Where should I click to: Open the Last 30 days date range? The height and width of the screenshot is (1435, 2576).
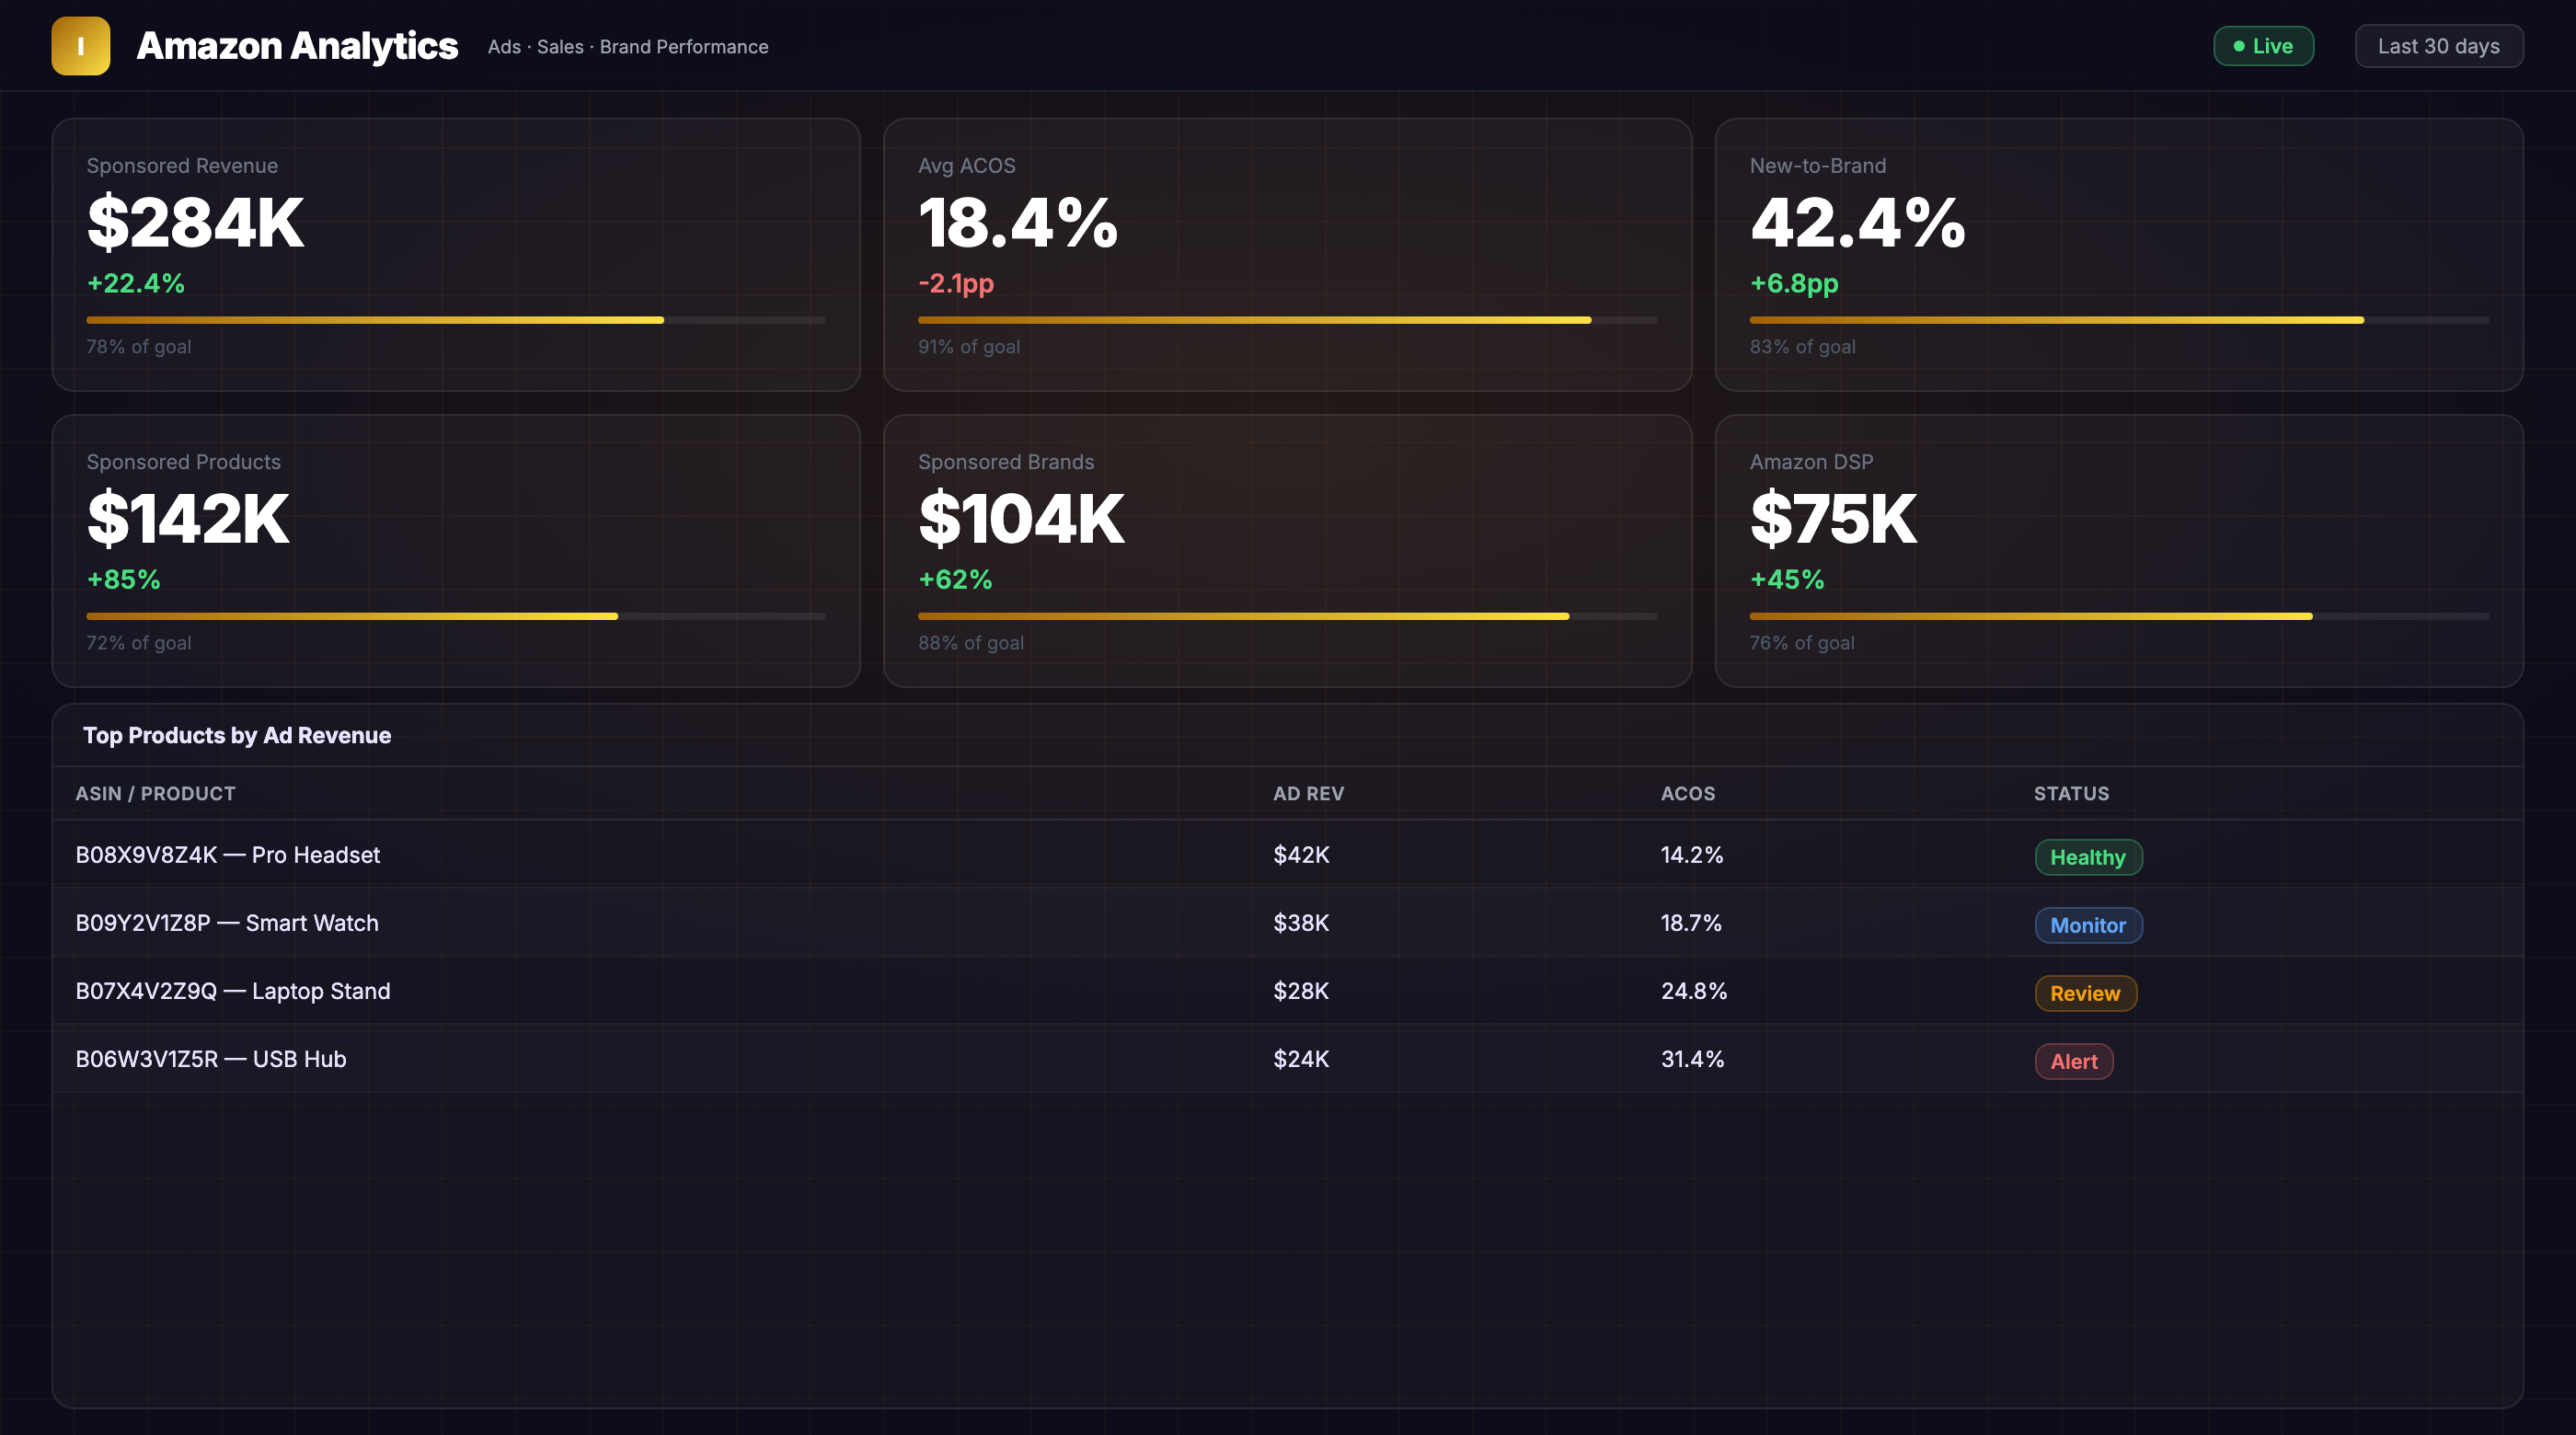point(2439,46)
